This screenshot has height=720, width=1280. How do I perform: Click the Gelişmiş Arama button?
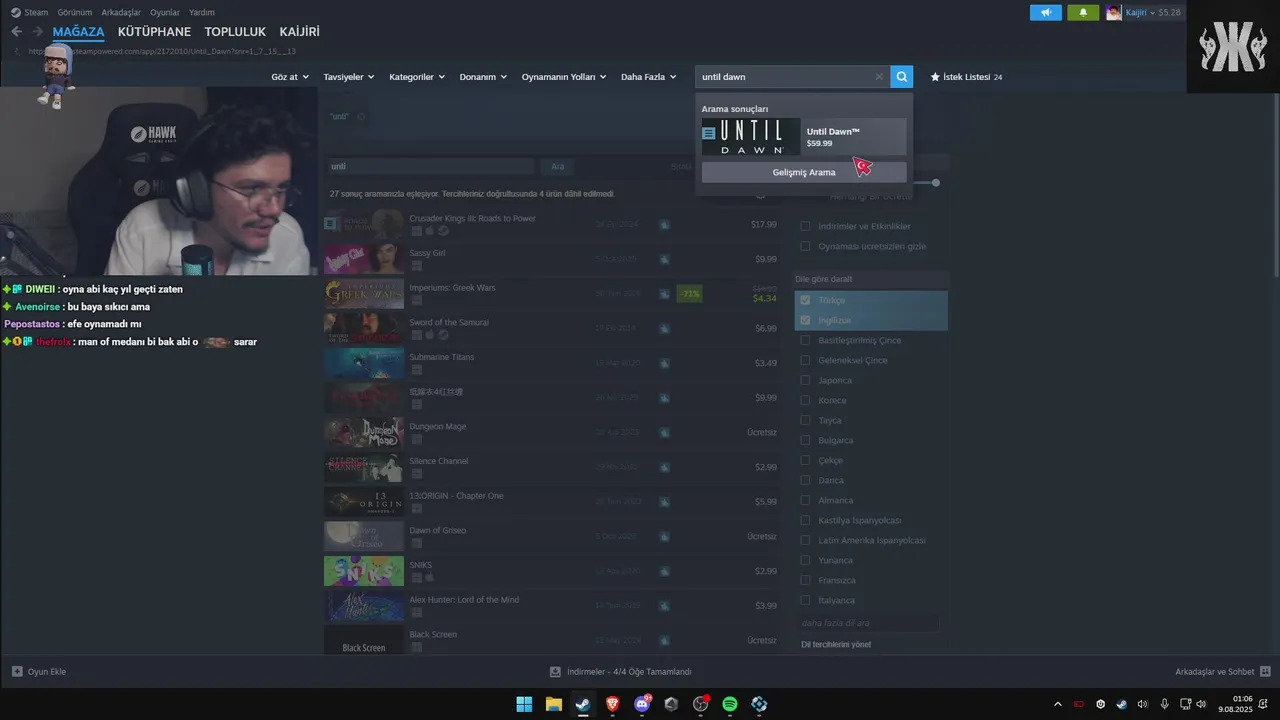[x=804, y=172]
